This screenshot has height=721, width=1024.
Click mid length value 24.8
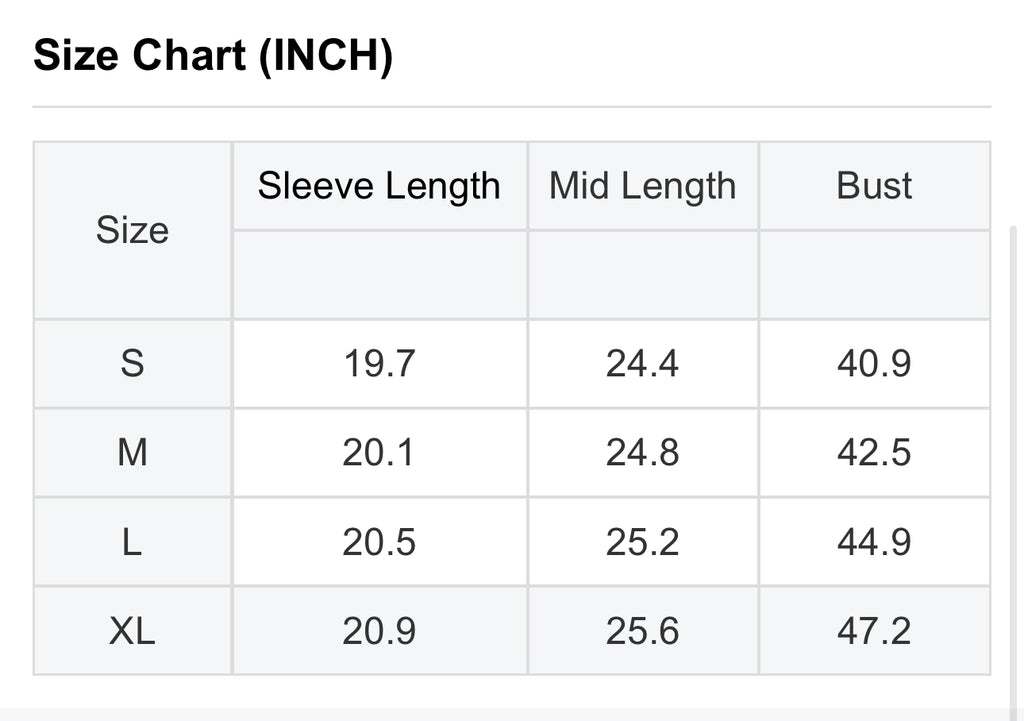tap(643, 453)
